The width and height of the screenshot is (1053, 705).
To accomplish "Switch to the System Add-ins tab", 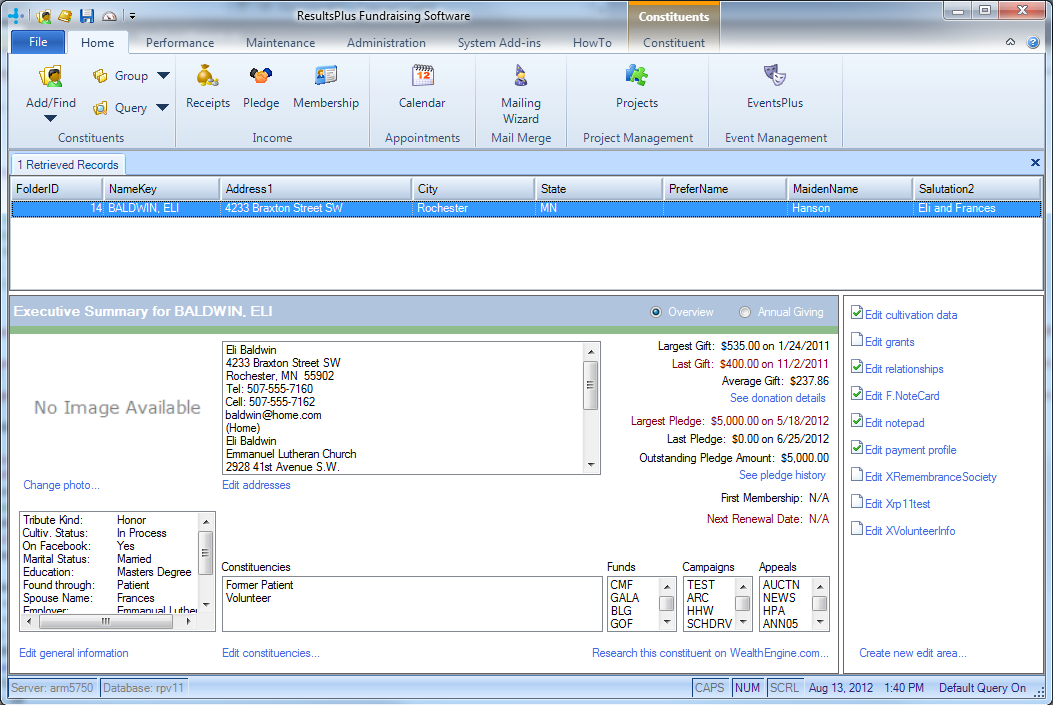I will [x=499, y=42].
